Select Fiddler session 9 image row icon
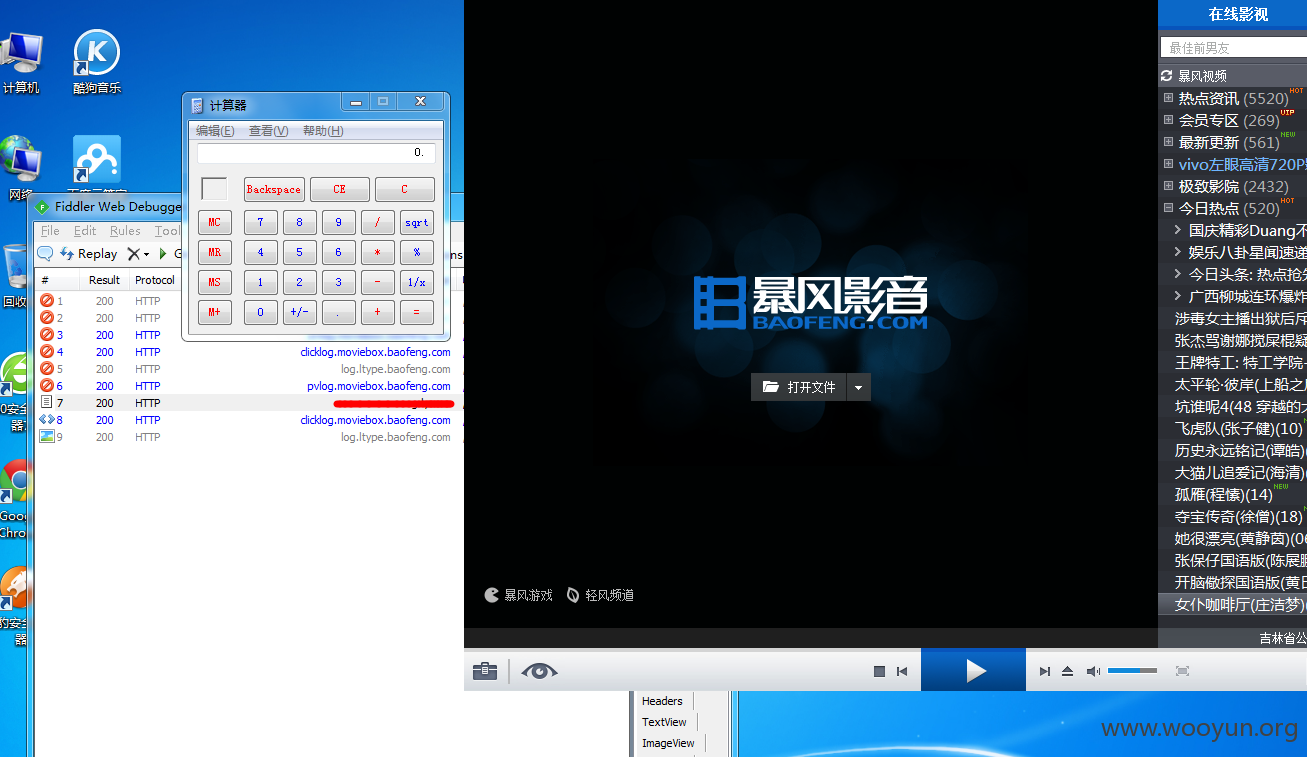Image resolution: width=1307 pixels, height=757 pixels. 46,437
